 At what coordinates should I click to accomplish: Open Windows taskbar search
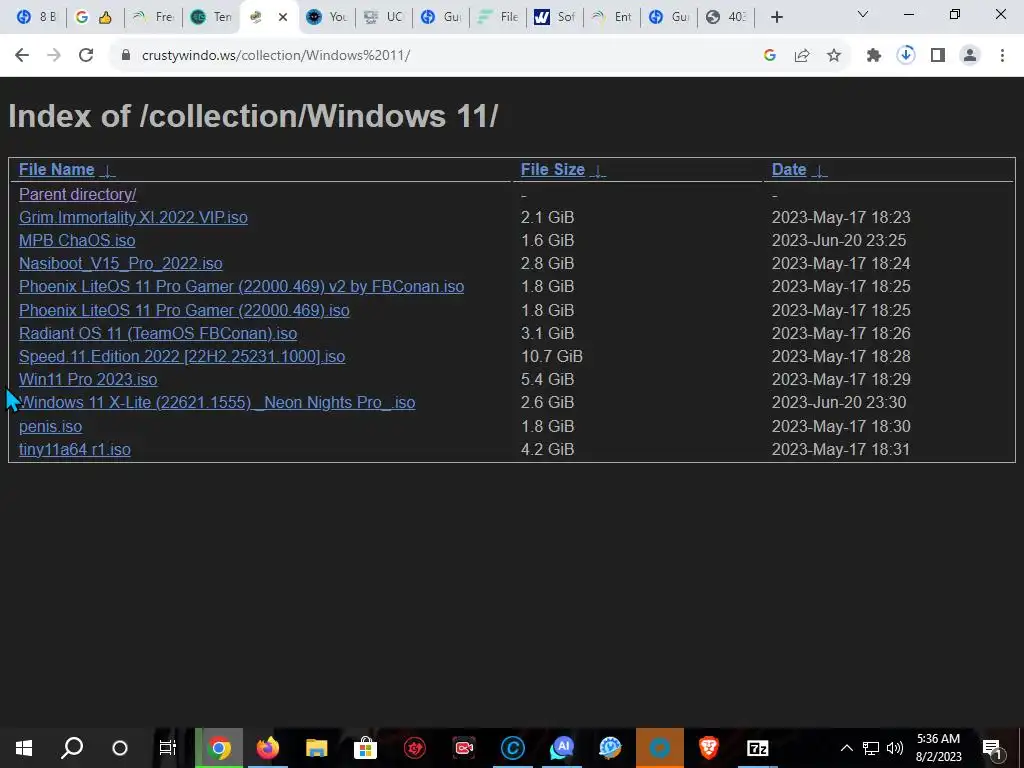point(72,748)
